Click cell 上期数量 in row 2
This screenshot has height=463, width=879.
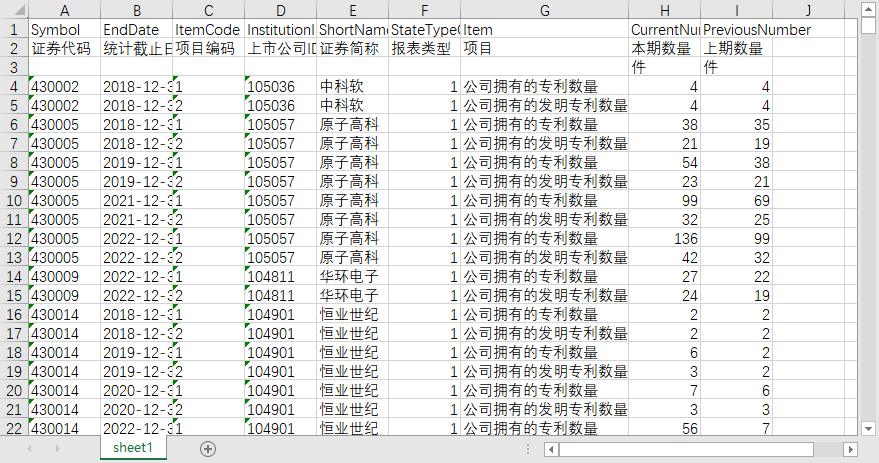coord(737,48)
